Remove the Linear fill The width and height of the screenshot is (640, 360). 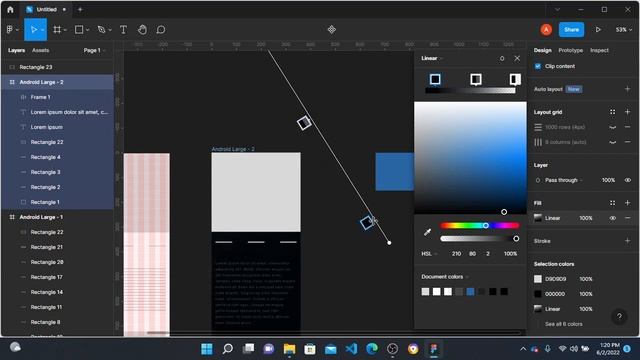tap(627, 218)
